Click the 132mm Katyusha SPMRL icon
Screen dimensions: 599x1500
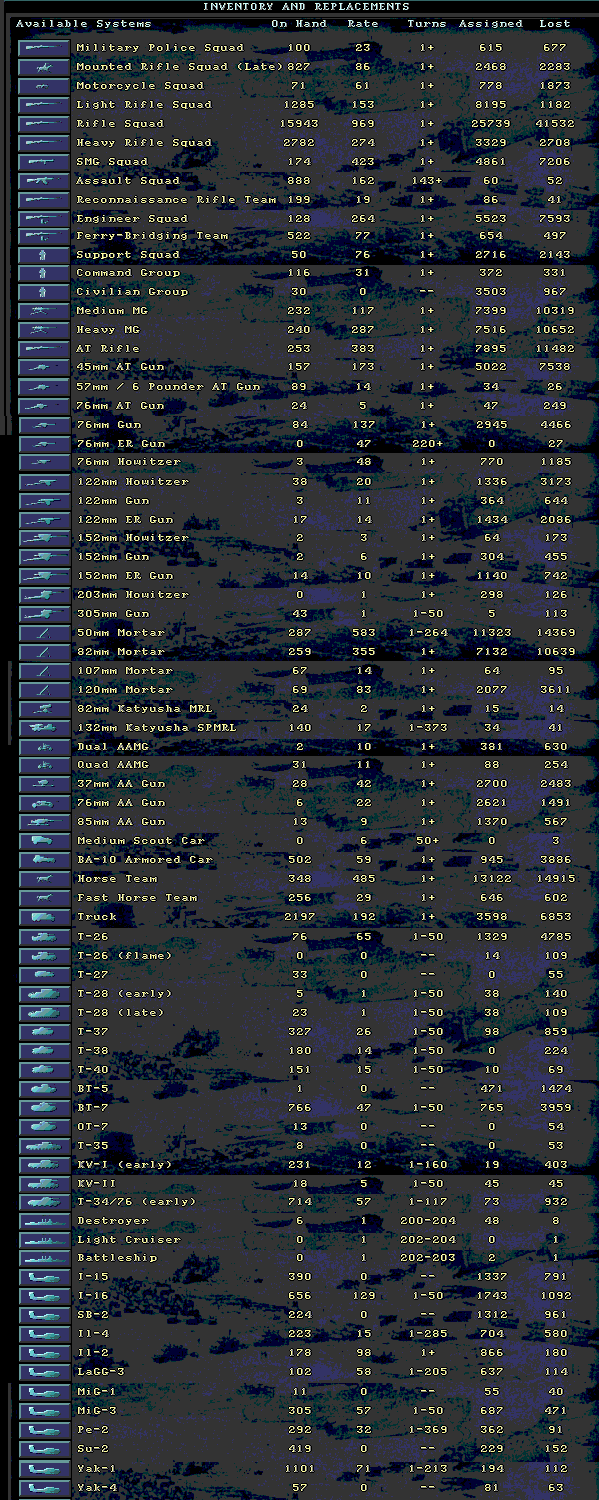tap(44, 727)
